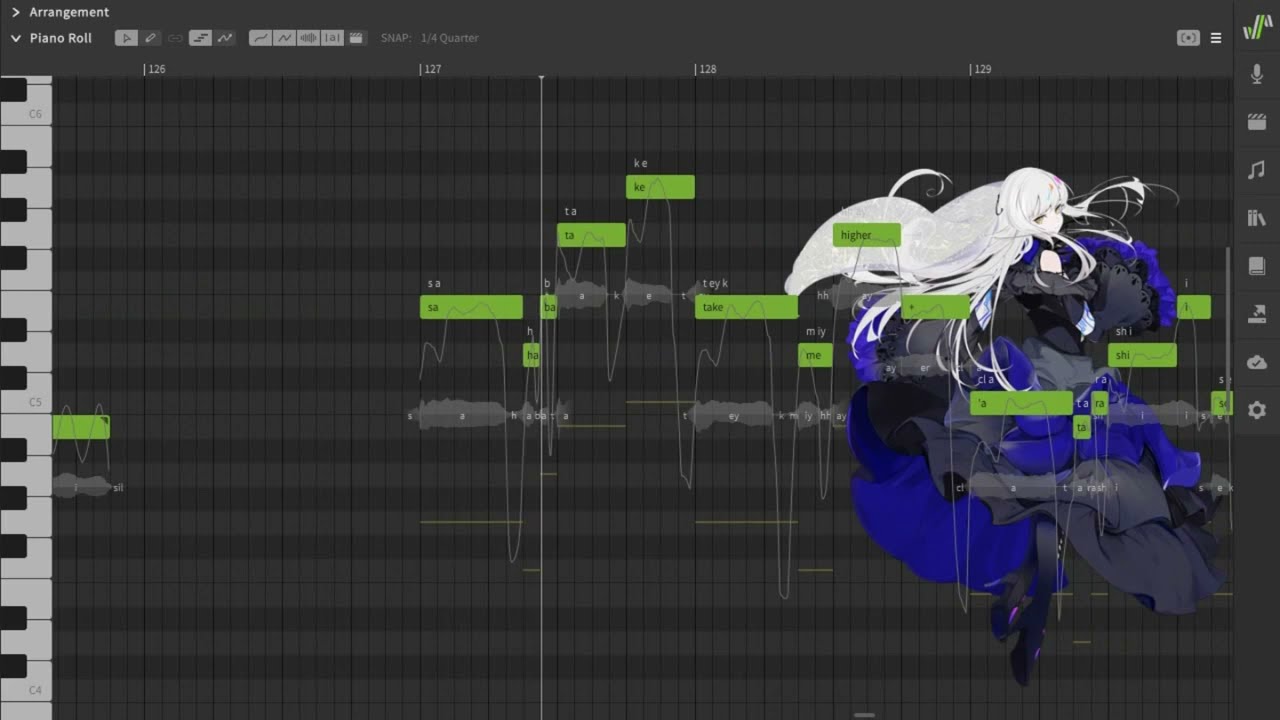Select the '+' continuation note block
This screenshot has height=720, width=1280.
935,307
